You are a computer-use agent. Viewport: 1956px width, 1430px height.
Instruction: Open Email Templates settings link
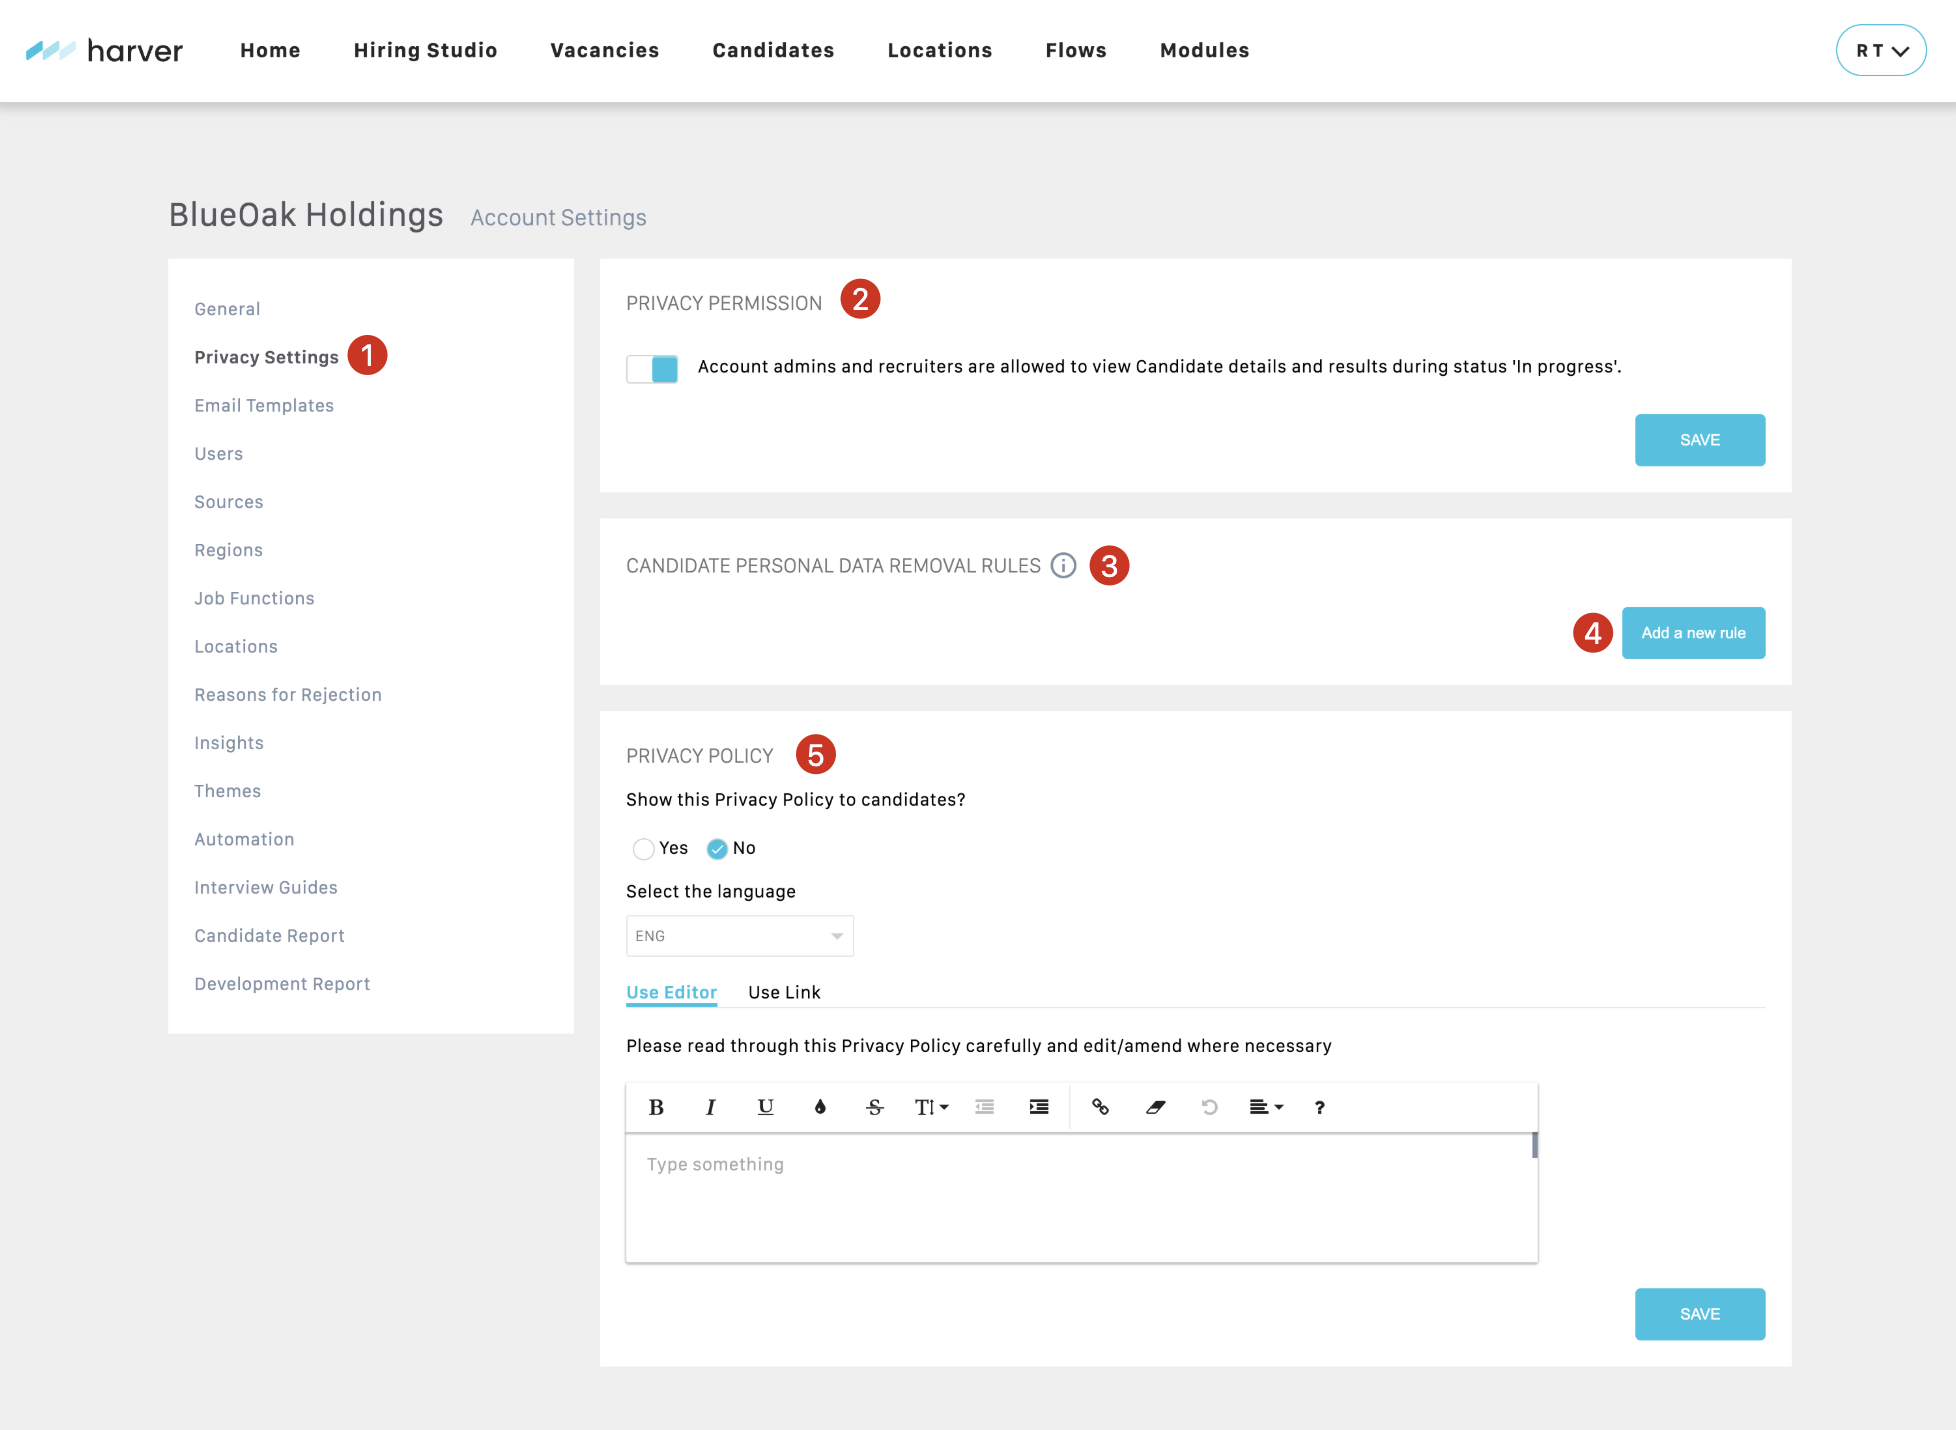[264, 405]
